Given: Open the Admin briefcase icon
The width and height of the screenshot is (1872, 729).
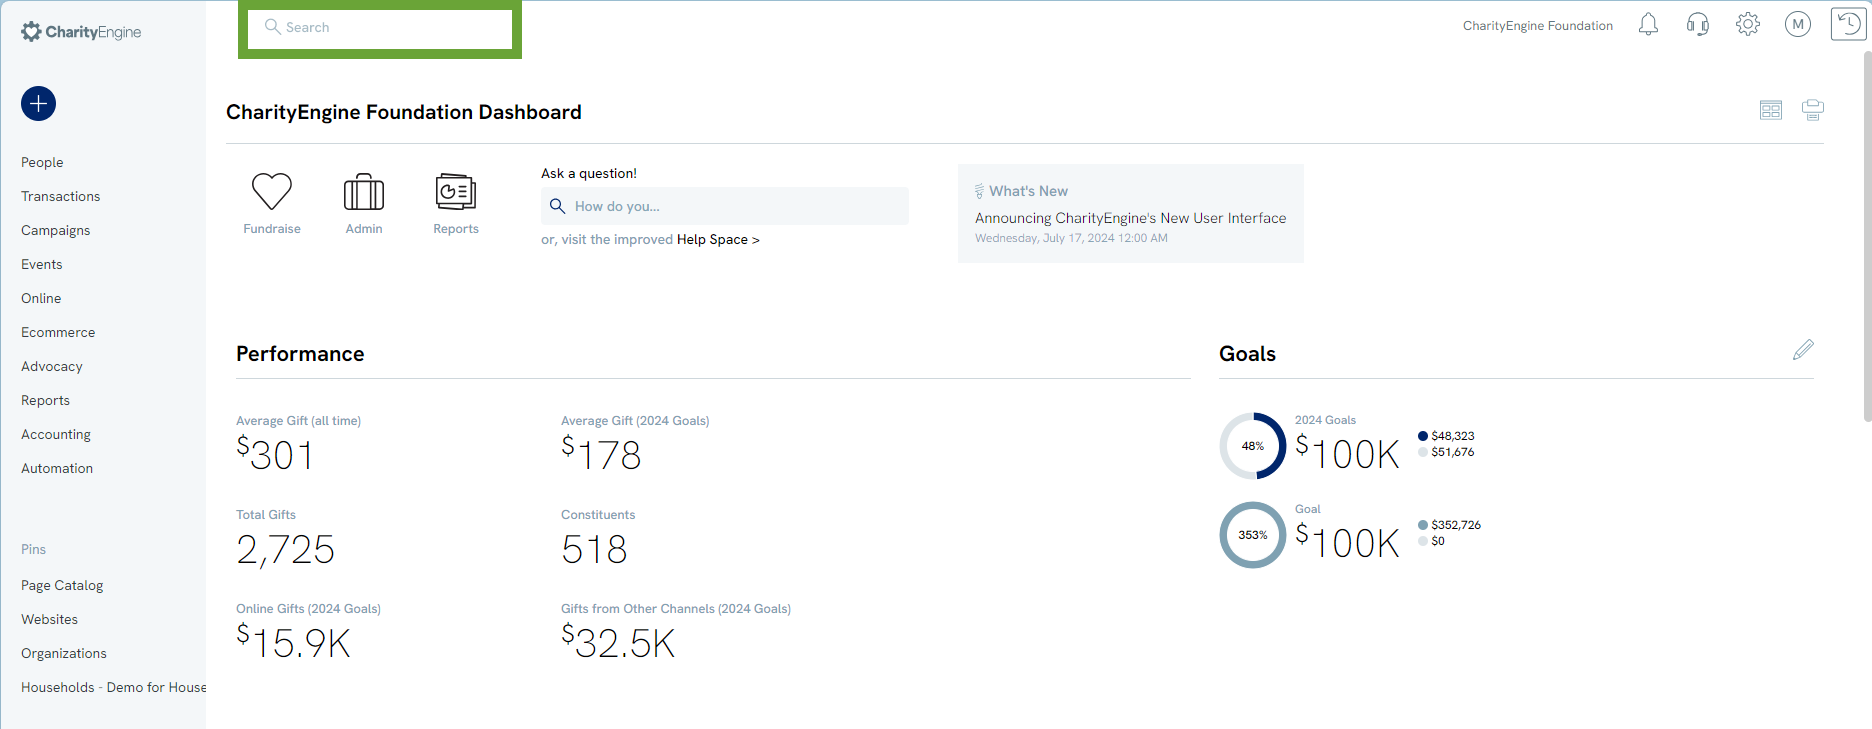Looking at the screenshot, I should (364, 192).
